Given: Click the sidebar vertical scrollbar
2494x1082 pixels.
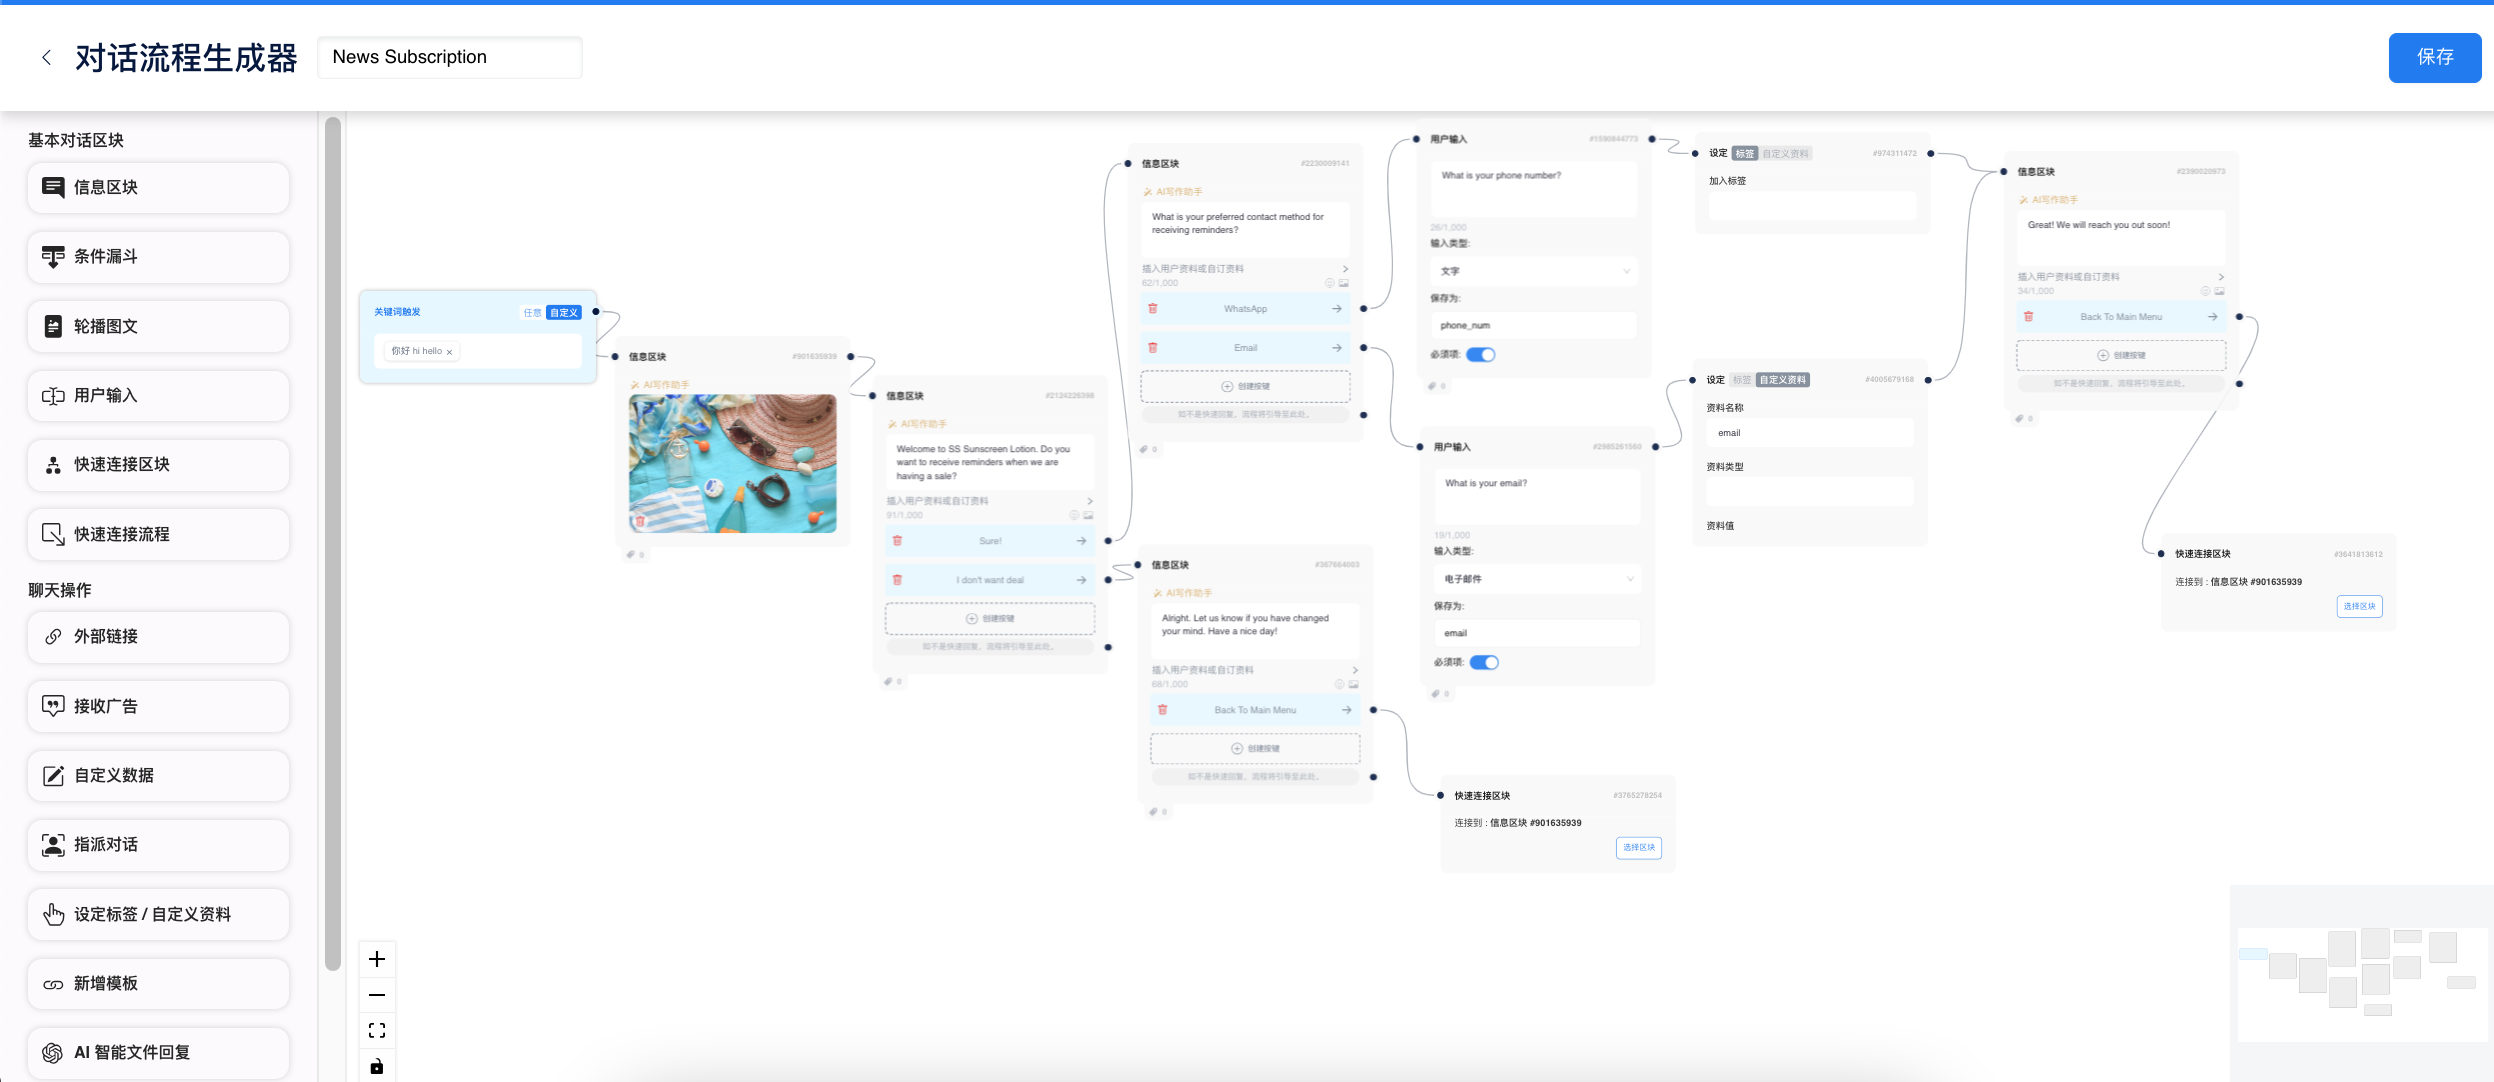Looking at the screenshot, I should (x=333, y=544).
